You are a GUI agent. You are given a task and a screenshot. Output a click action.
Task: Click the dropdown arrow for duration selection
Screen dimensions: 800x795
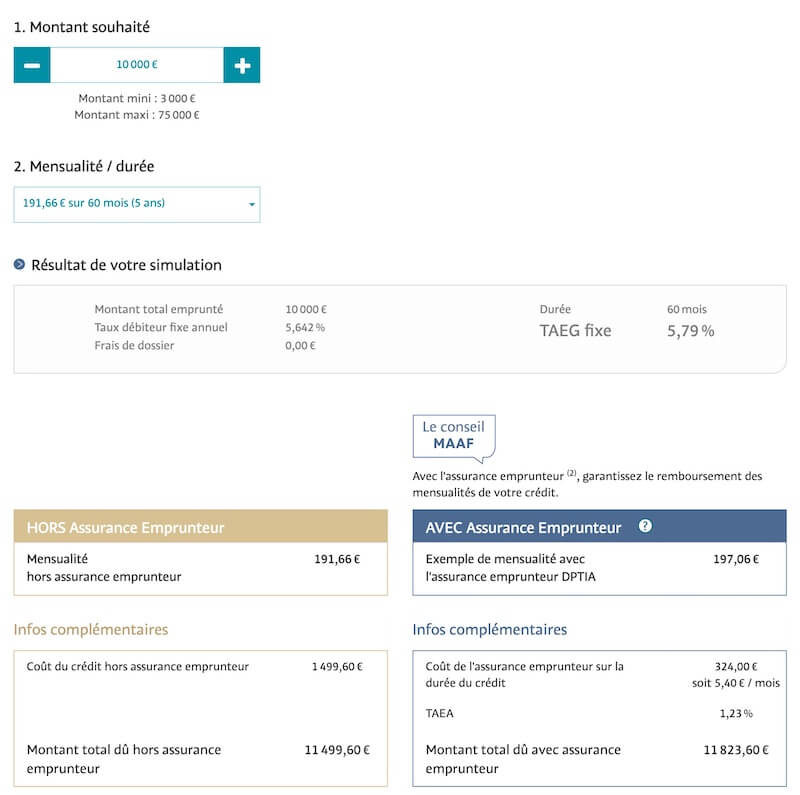coord(251,204)
